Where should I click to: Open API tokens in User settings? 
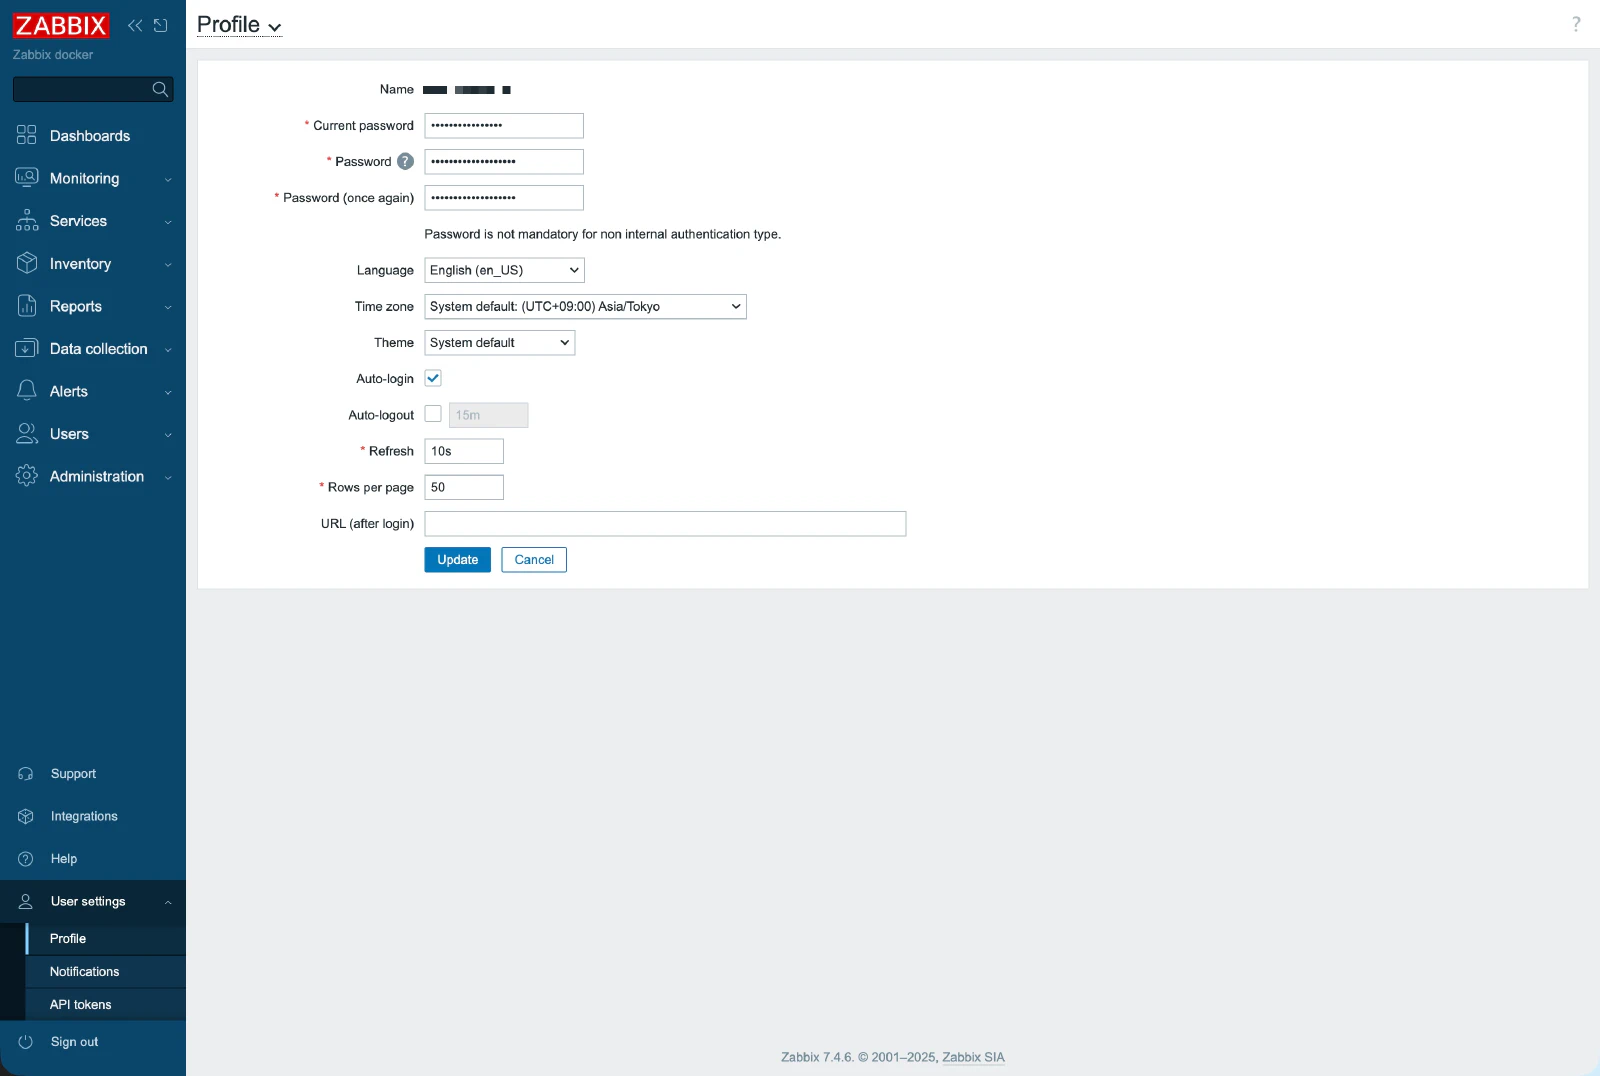(x=81, y=1004)
